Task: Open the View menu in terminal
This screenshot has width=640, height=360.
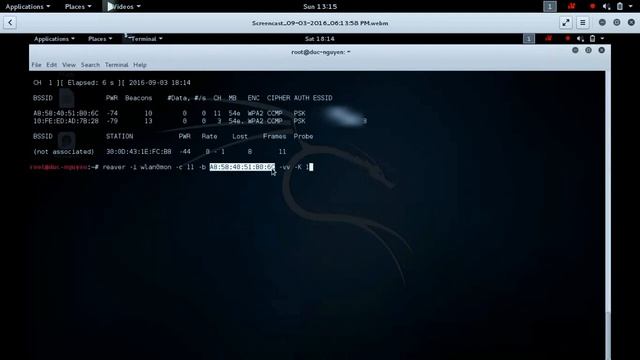Action: click(x=69, y=65)
